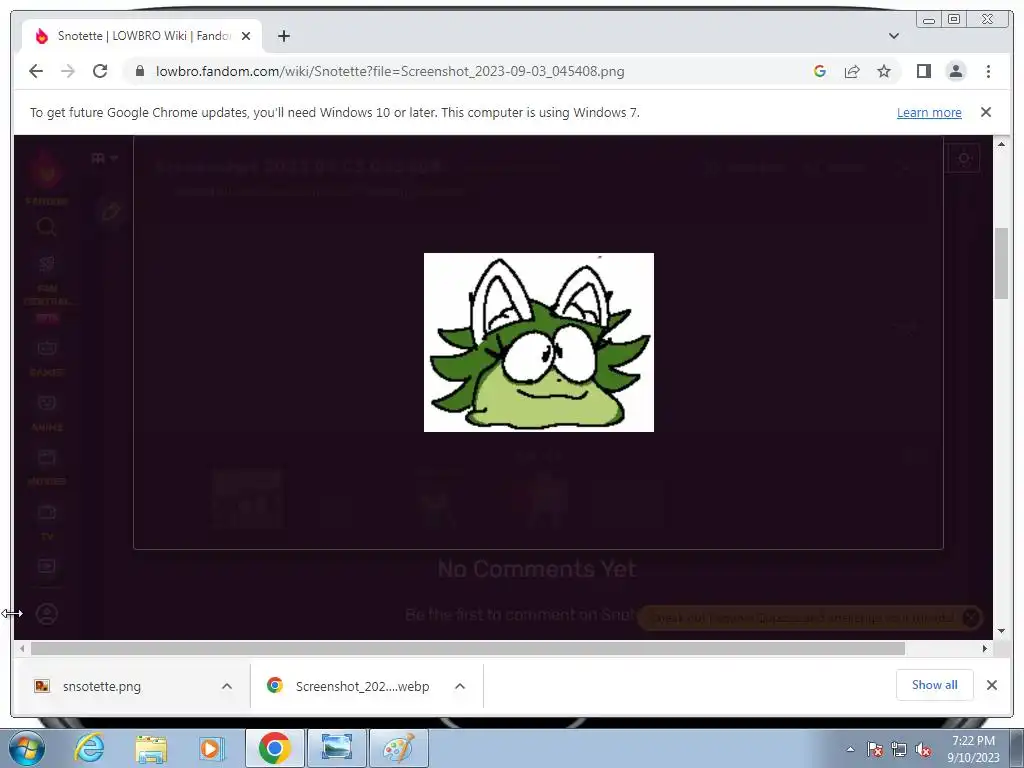Open the downloaded Screenshot_202....webp file

[349, 686]
